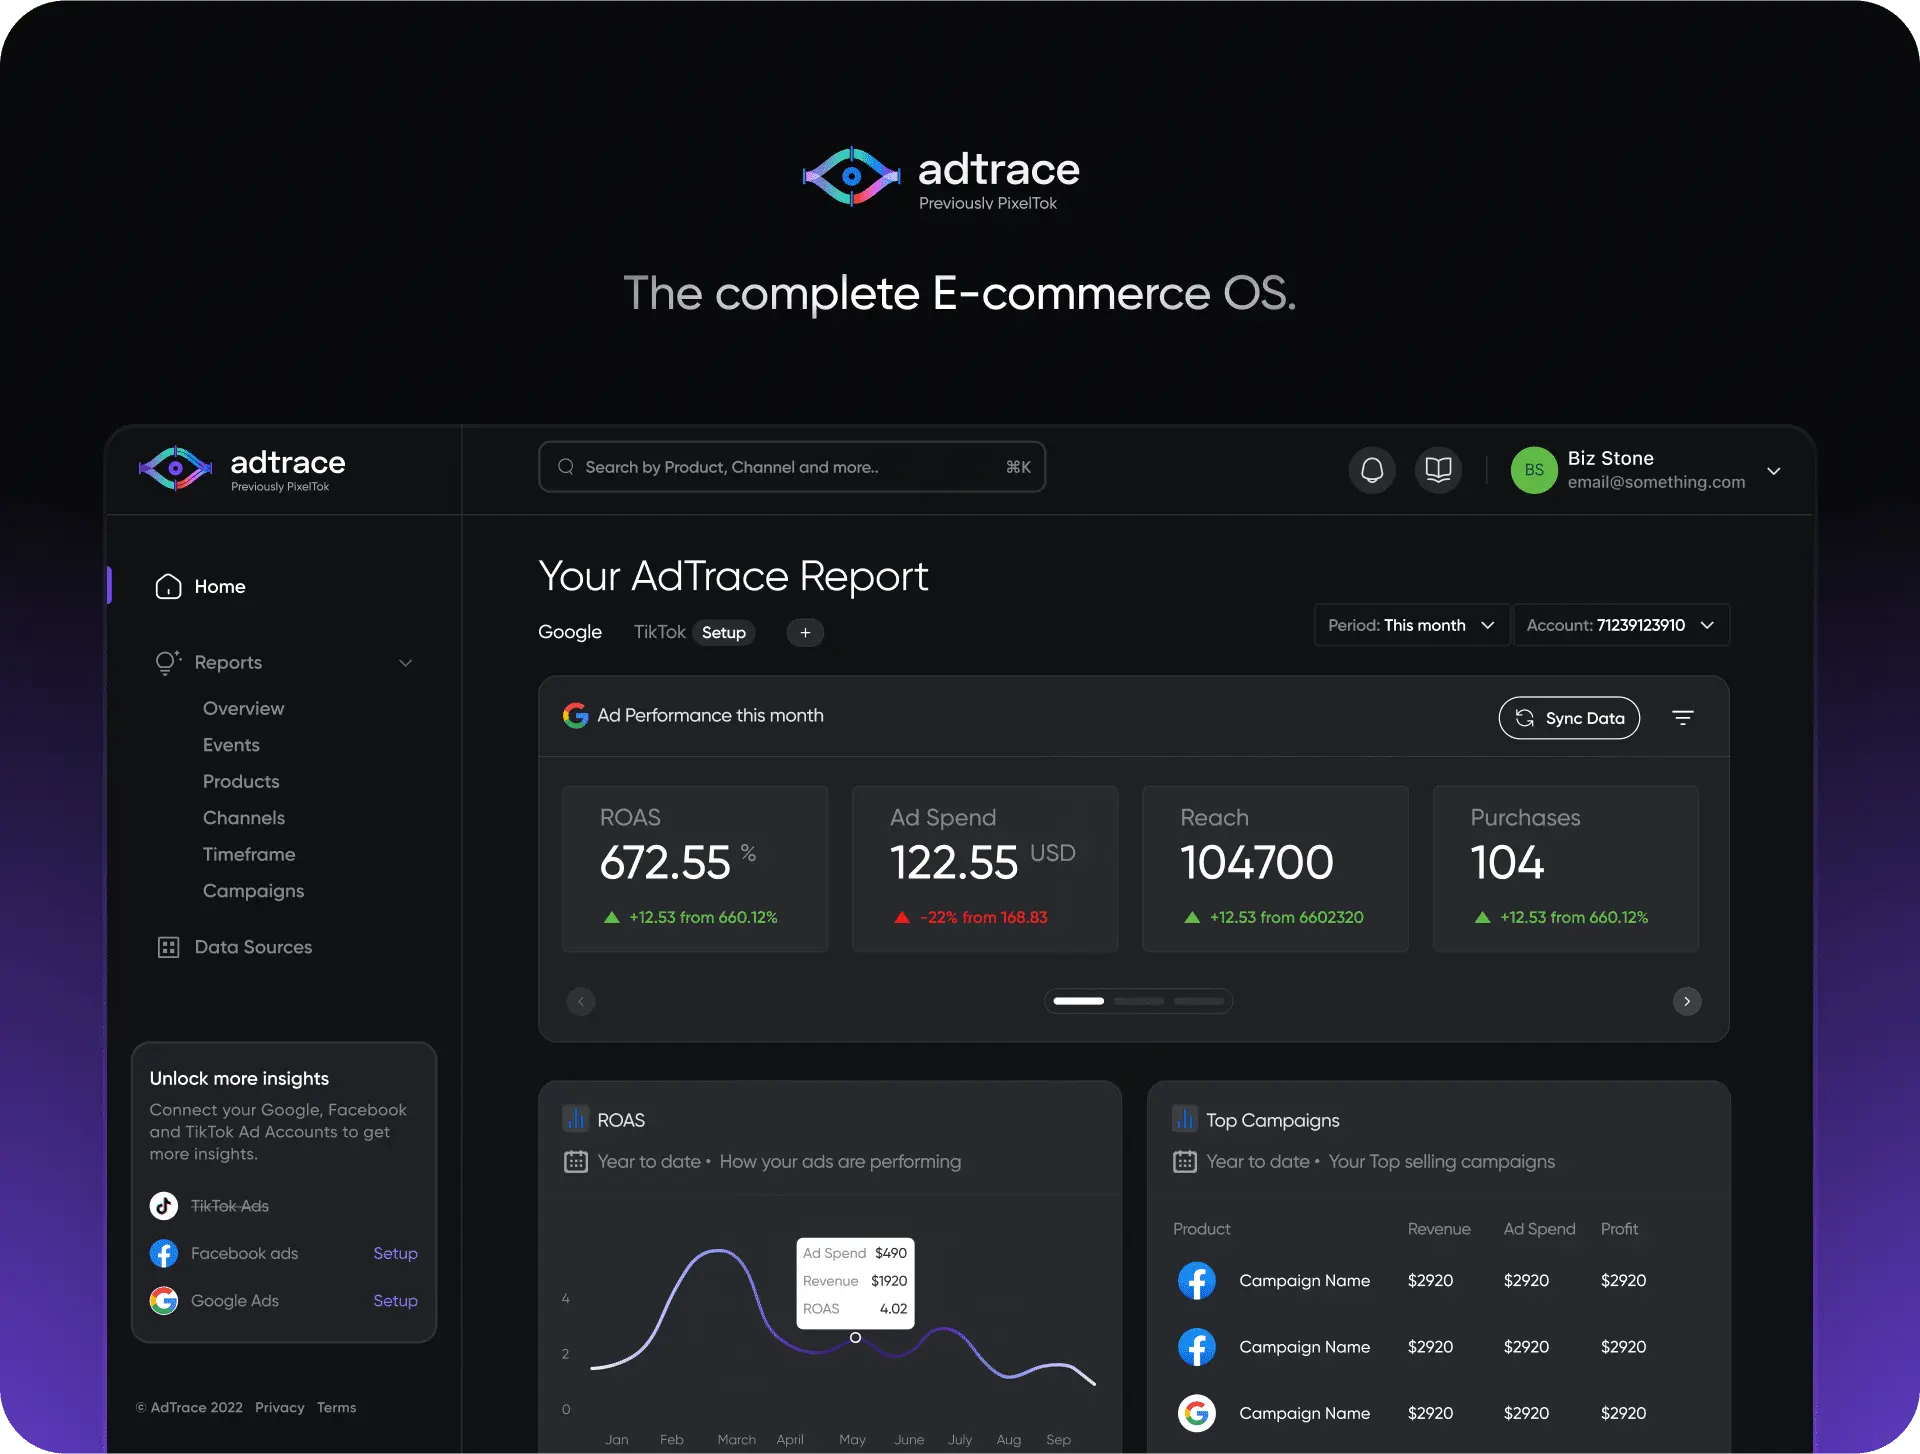This screenshot has height=1454, width=1920.
Task: Click the BS user avatar
Action: [1534, 470]
